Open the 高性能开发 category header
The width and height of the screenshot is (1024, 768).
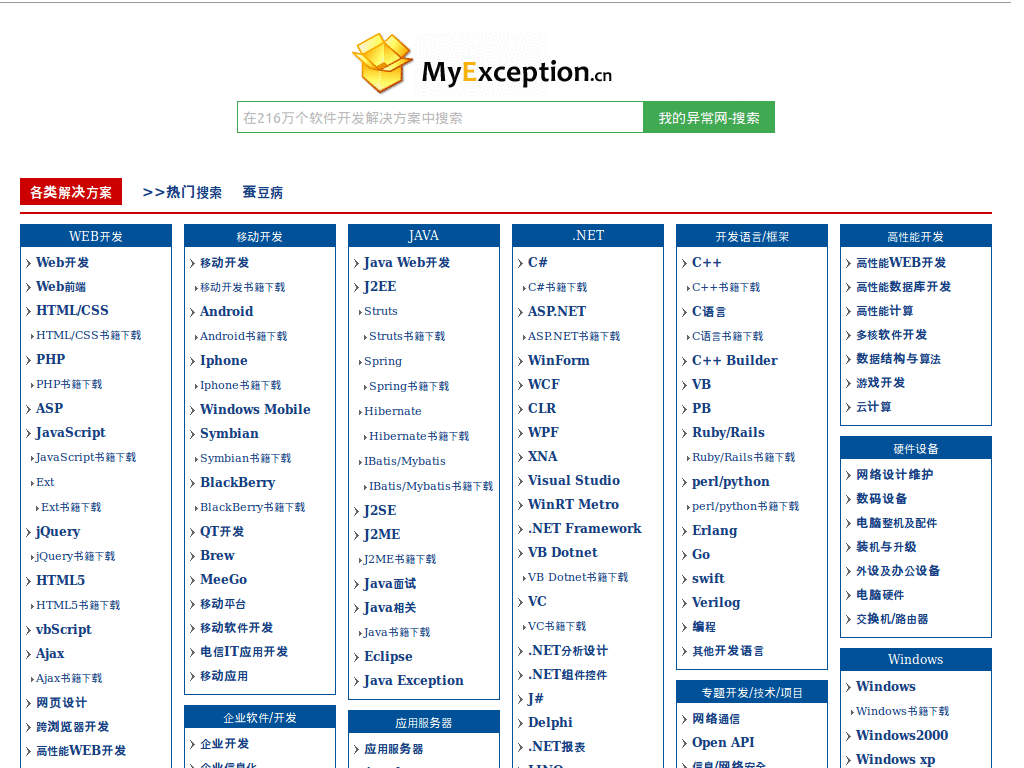point(916,236)
